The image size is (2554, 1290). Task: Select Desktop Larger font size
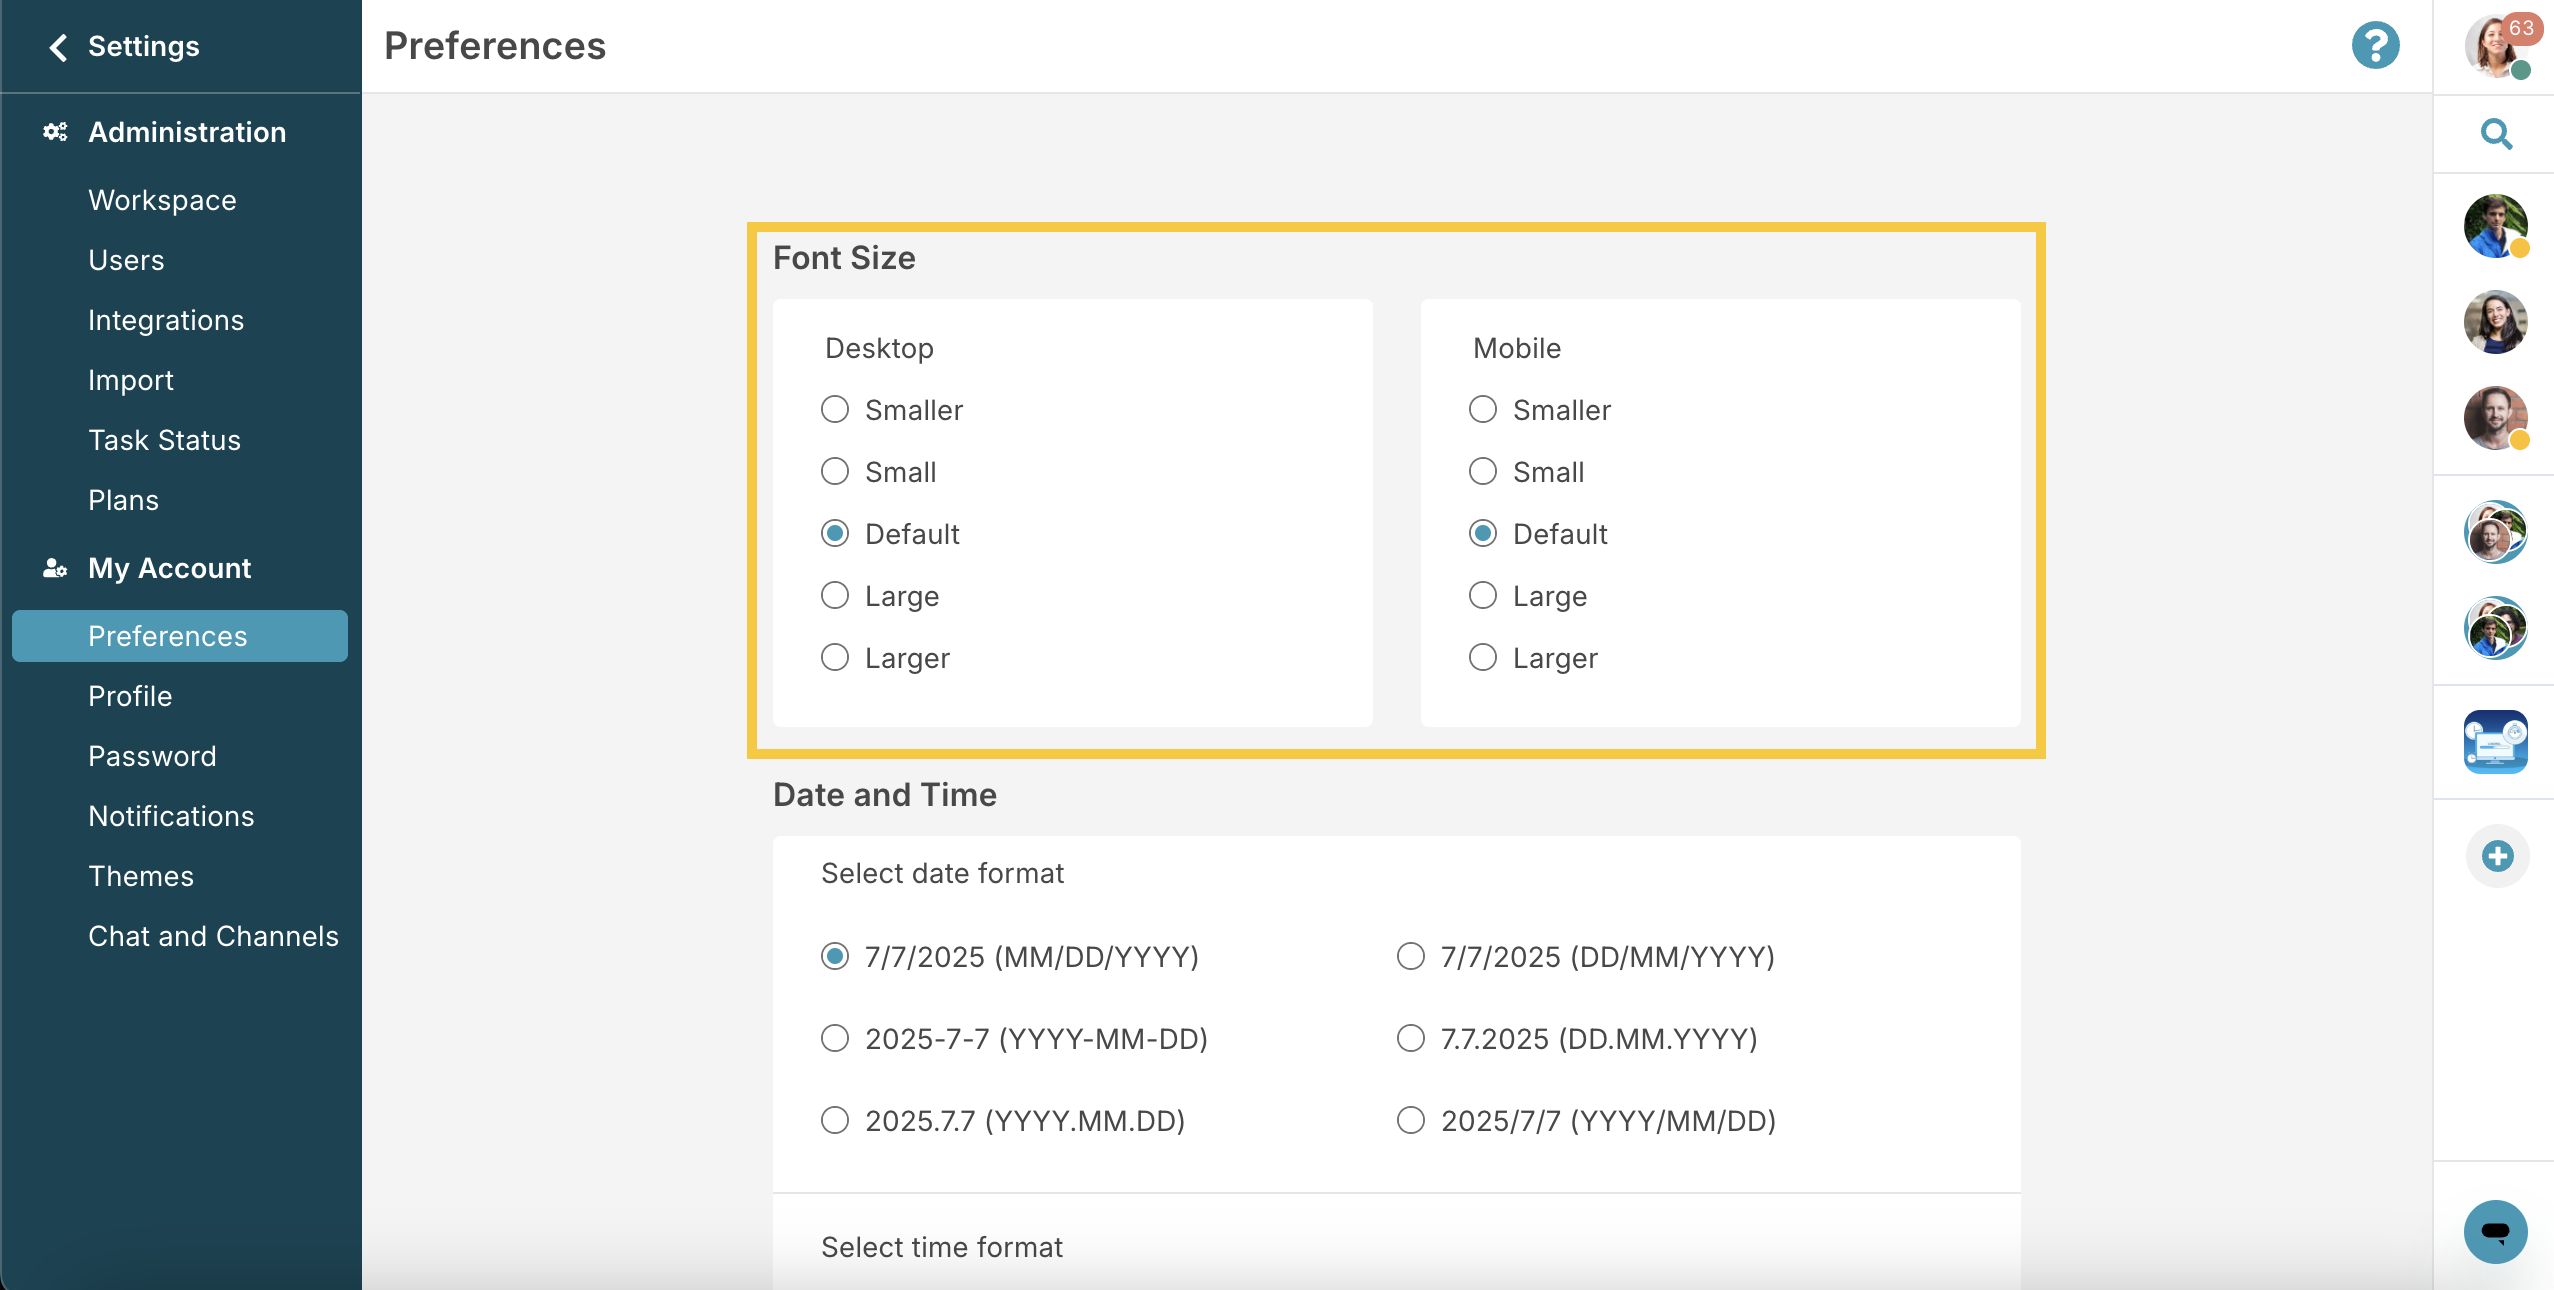pyautogui.click(x=835, y=657)
